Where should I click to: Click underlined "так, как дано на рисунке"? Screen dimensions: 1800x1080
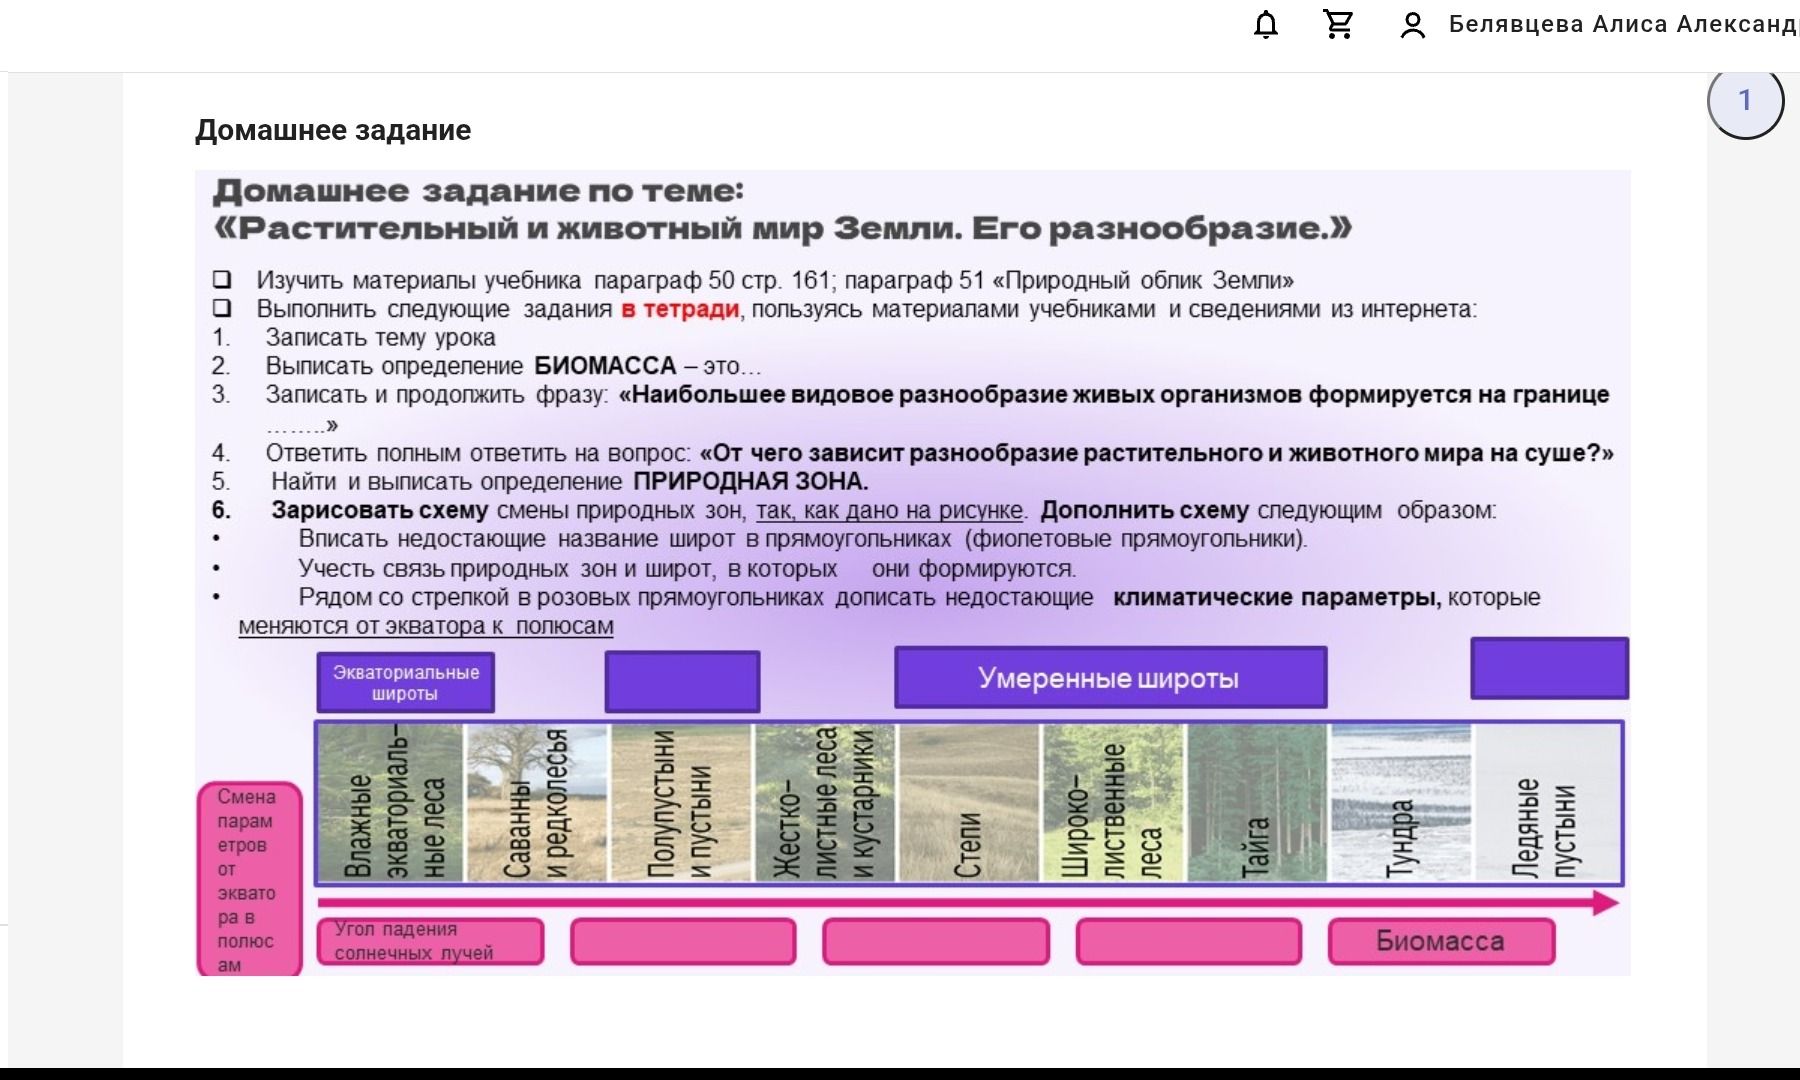tap(890, 510)
